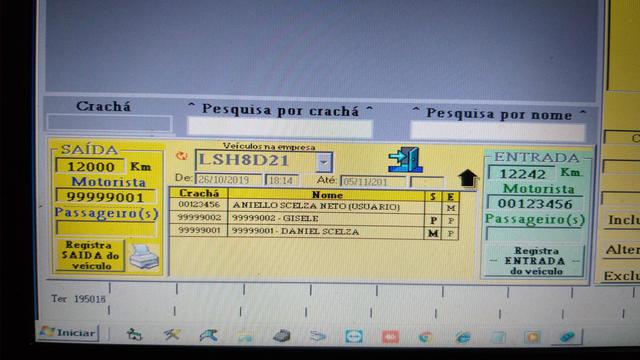640x360 pixels.
Task: Click the ENTRADA Km field showing 12242
Action: 522,173
